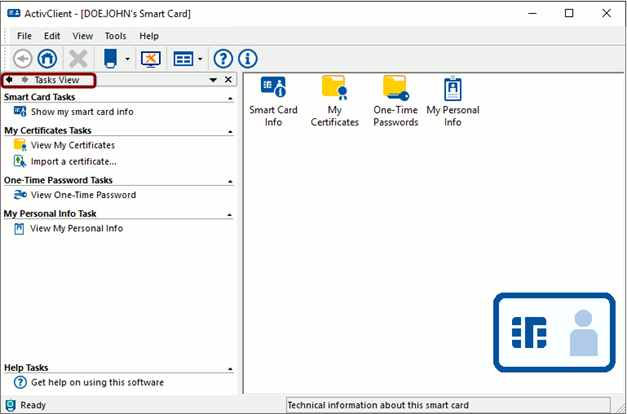Image resolution: width=627 pixels, height=414 pixels.
Task: Collapse the Smart Card Tasks section
Action: pyautogui.click(x=230, y=98)
